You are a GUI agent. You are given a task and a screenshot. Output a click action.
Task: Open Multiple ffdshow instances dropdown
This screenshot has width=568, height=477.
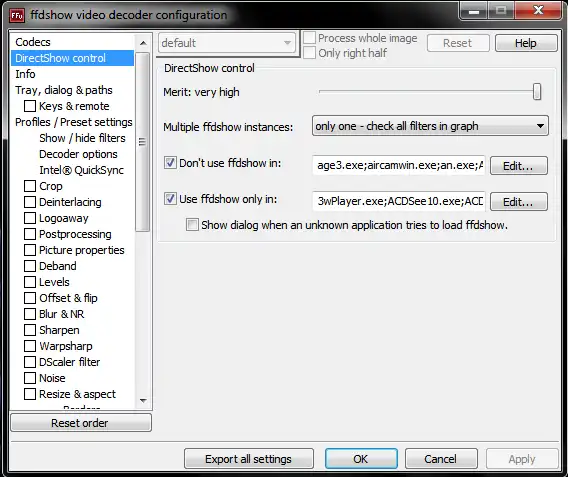(430, 126)
